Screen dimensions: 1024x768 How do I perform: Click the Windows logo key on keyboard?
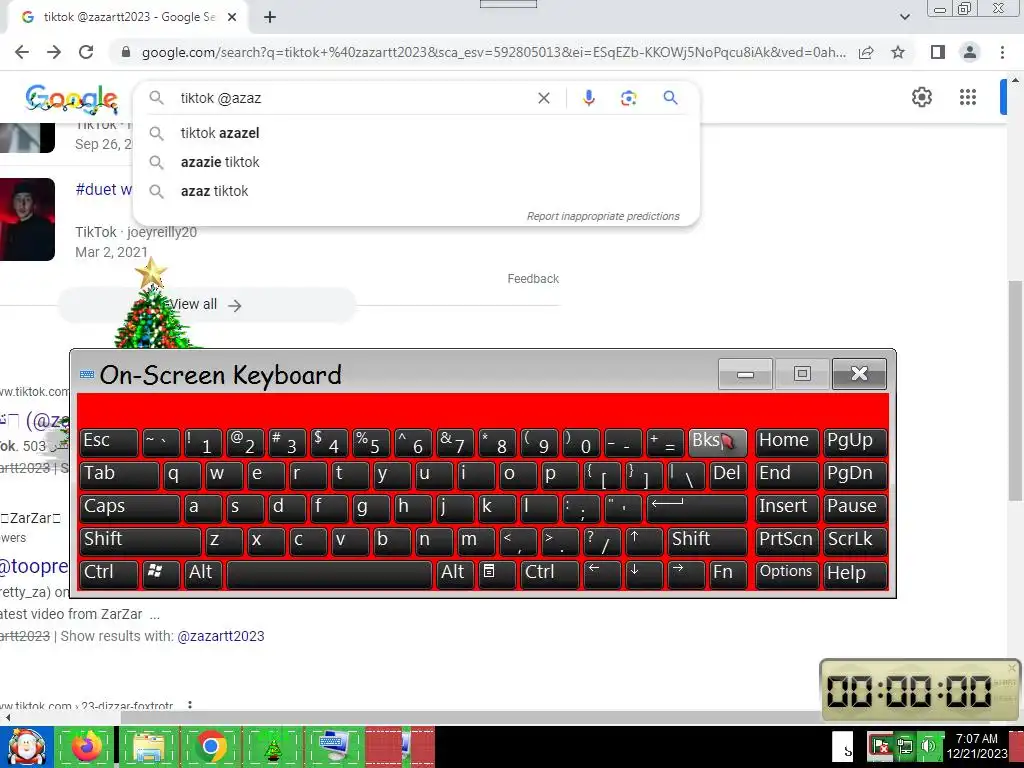(161, 574)
